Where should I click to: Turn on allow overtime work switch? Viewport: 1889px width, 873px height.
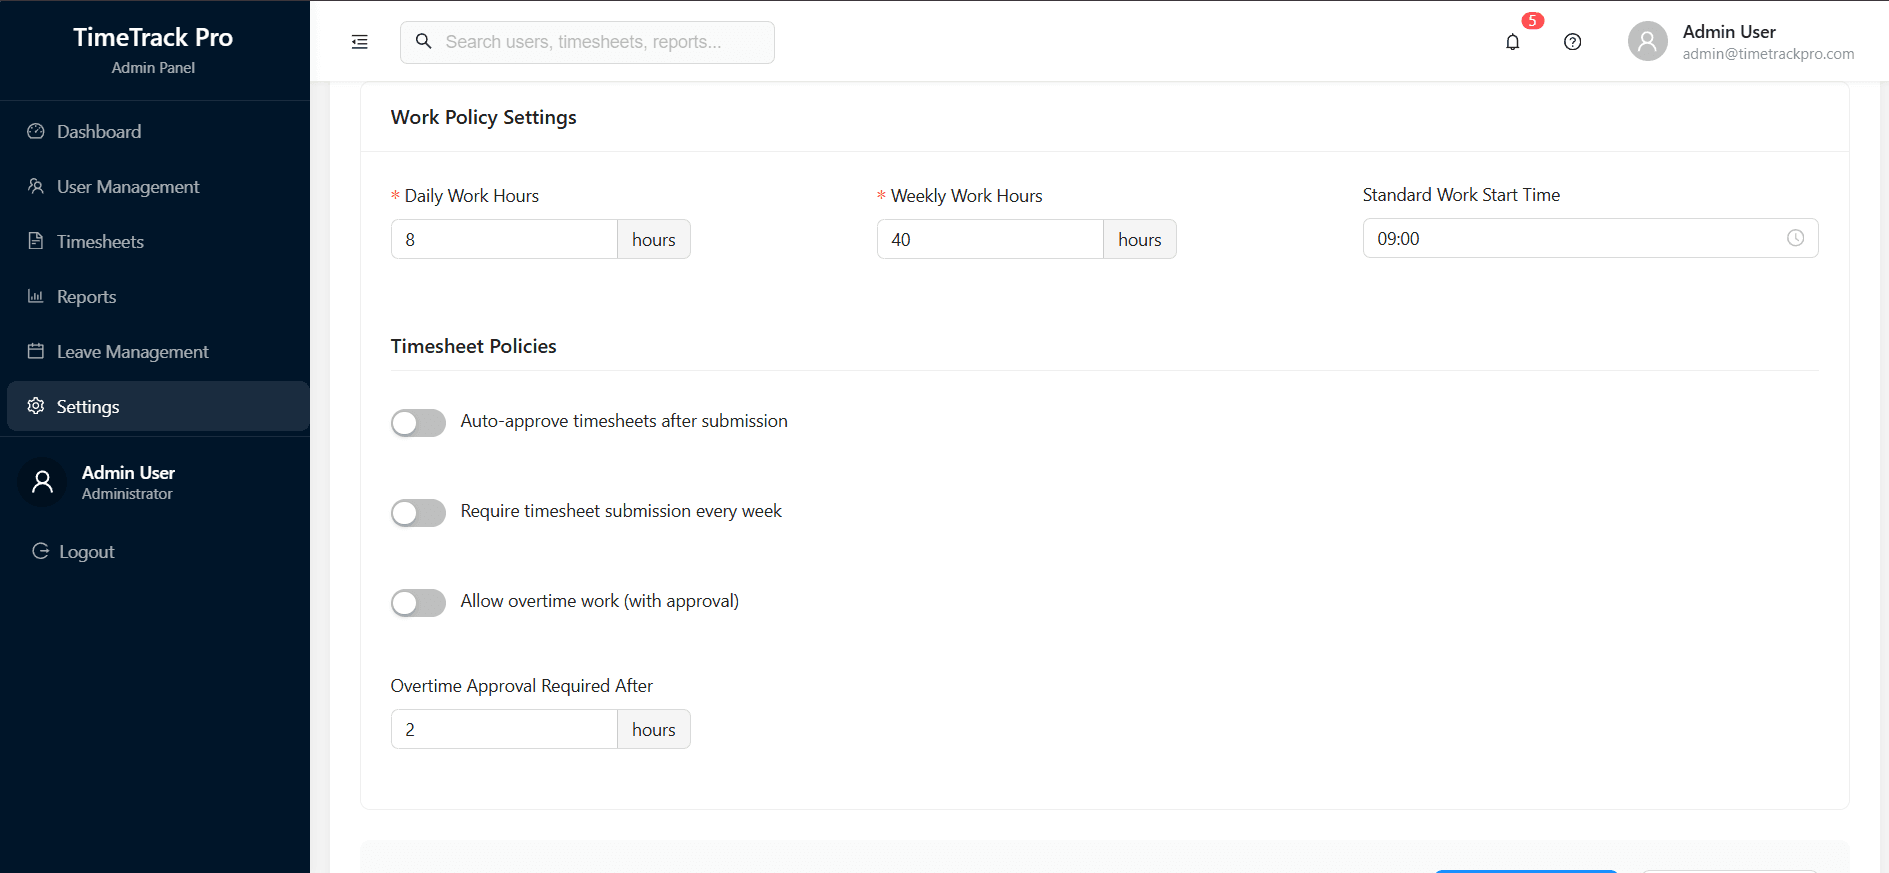[x=418, y=603]
